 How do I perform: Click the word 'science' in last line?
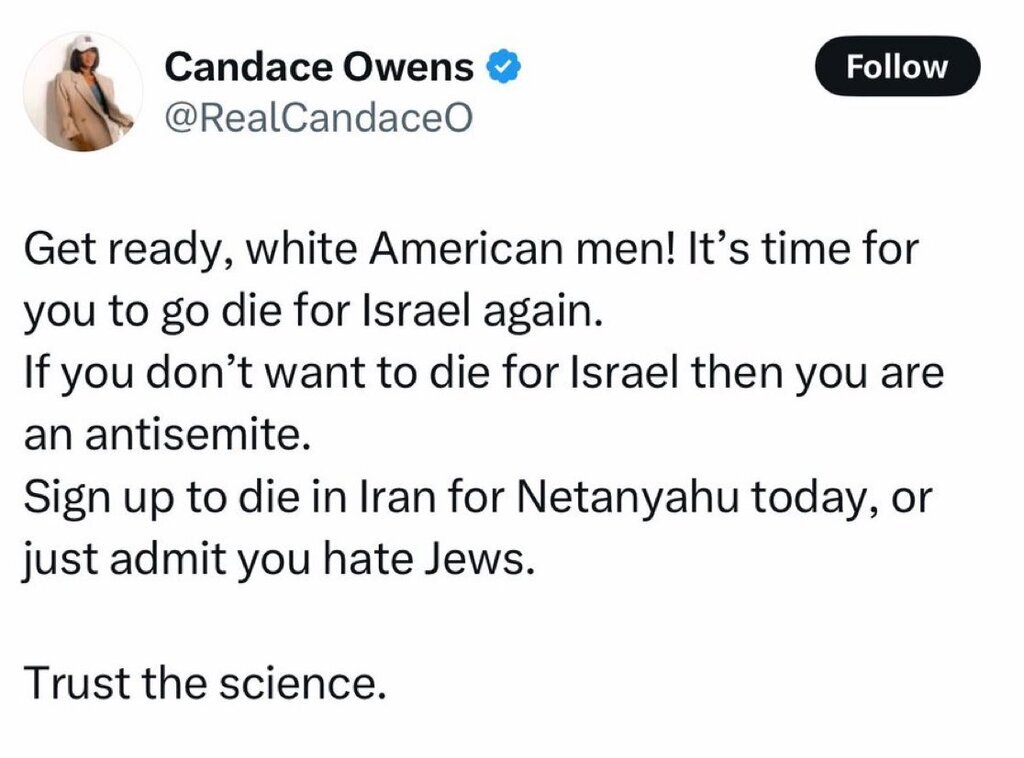point(296,682)
